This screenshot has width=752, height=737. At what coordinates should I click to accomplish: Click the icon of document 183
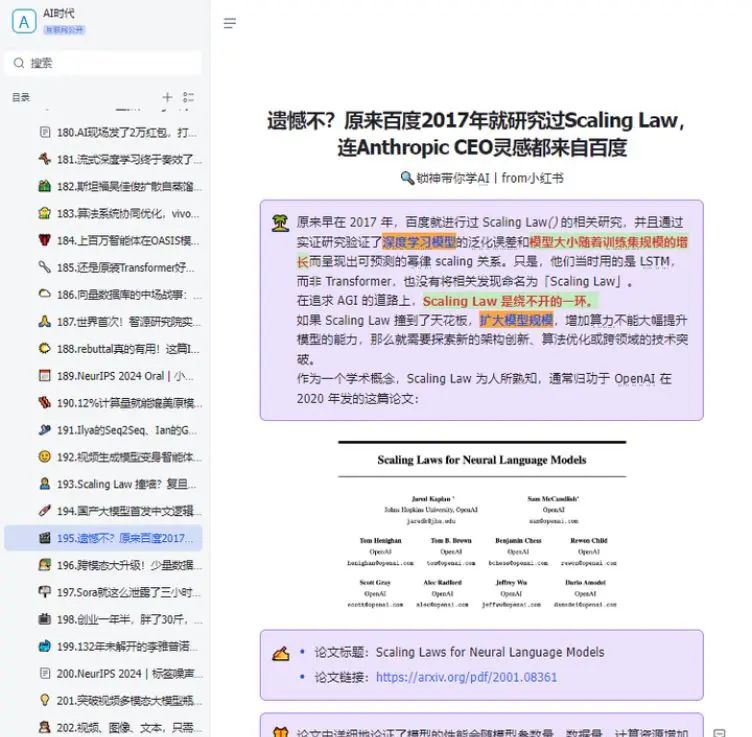point(45,213)
